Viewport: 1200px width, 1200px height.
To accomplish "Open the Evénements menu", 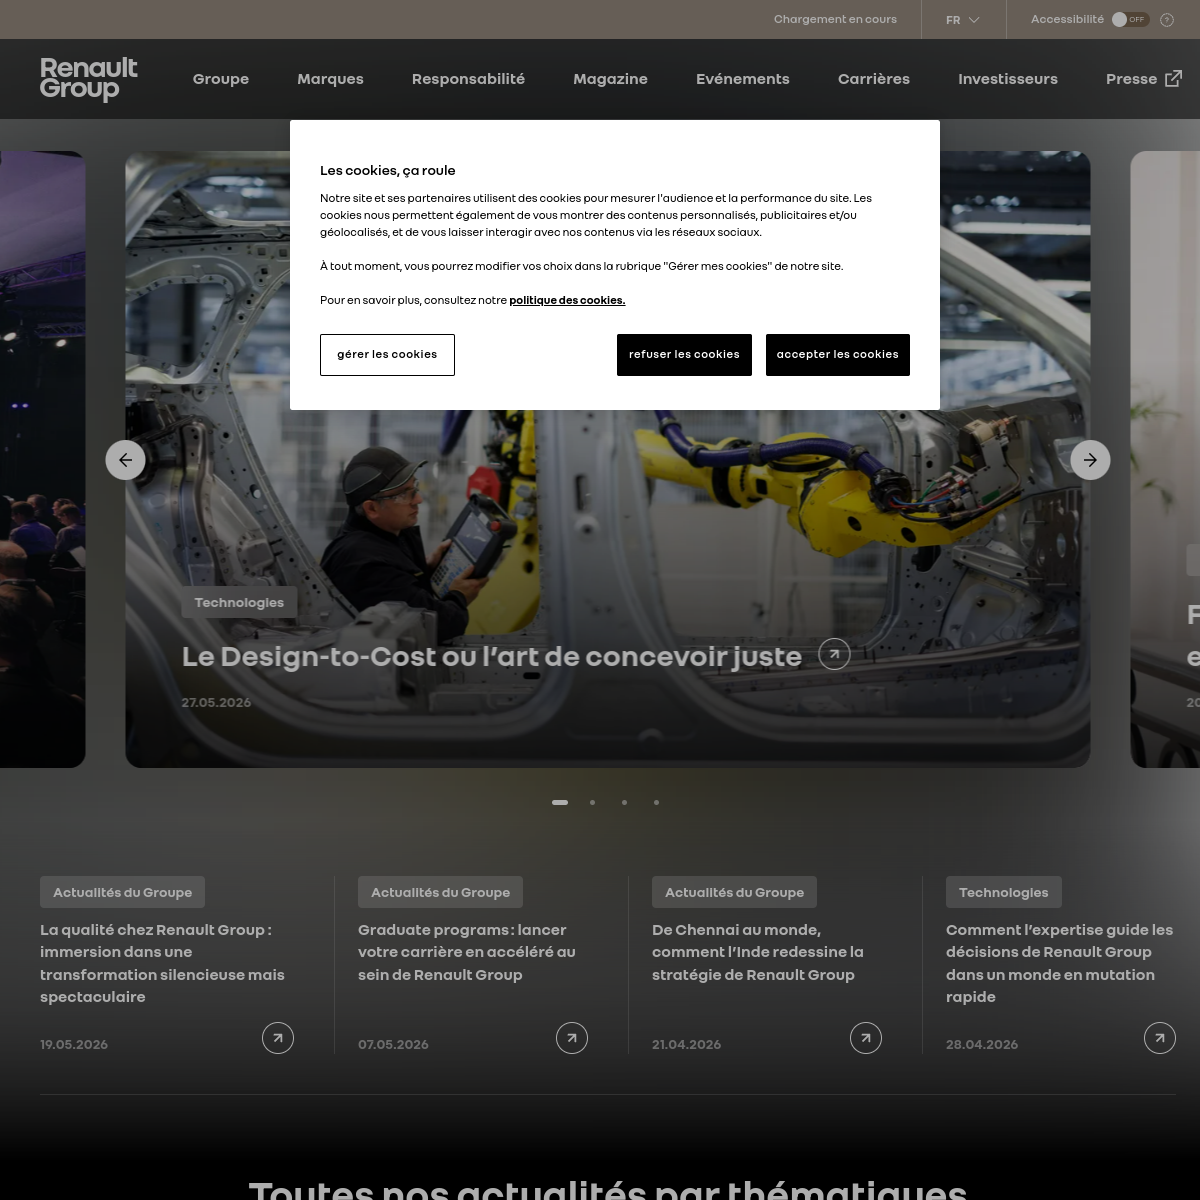I will (x=743, y=79).
